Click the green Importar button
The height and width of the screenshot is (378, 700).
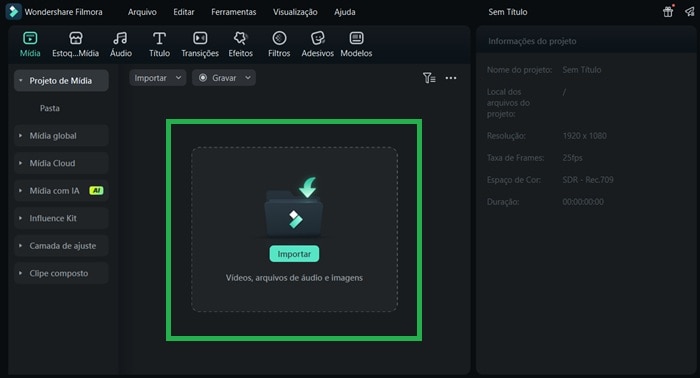[294, 254]
